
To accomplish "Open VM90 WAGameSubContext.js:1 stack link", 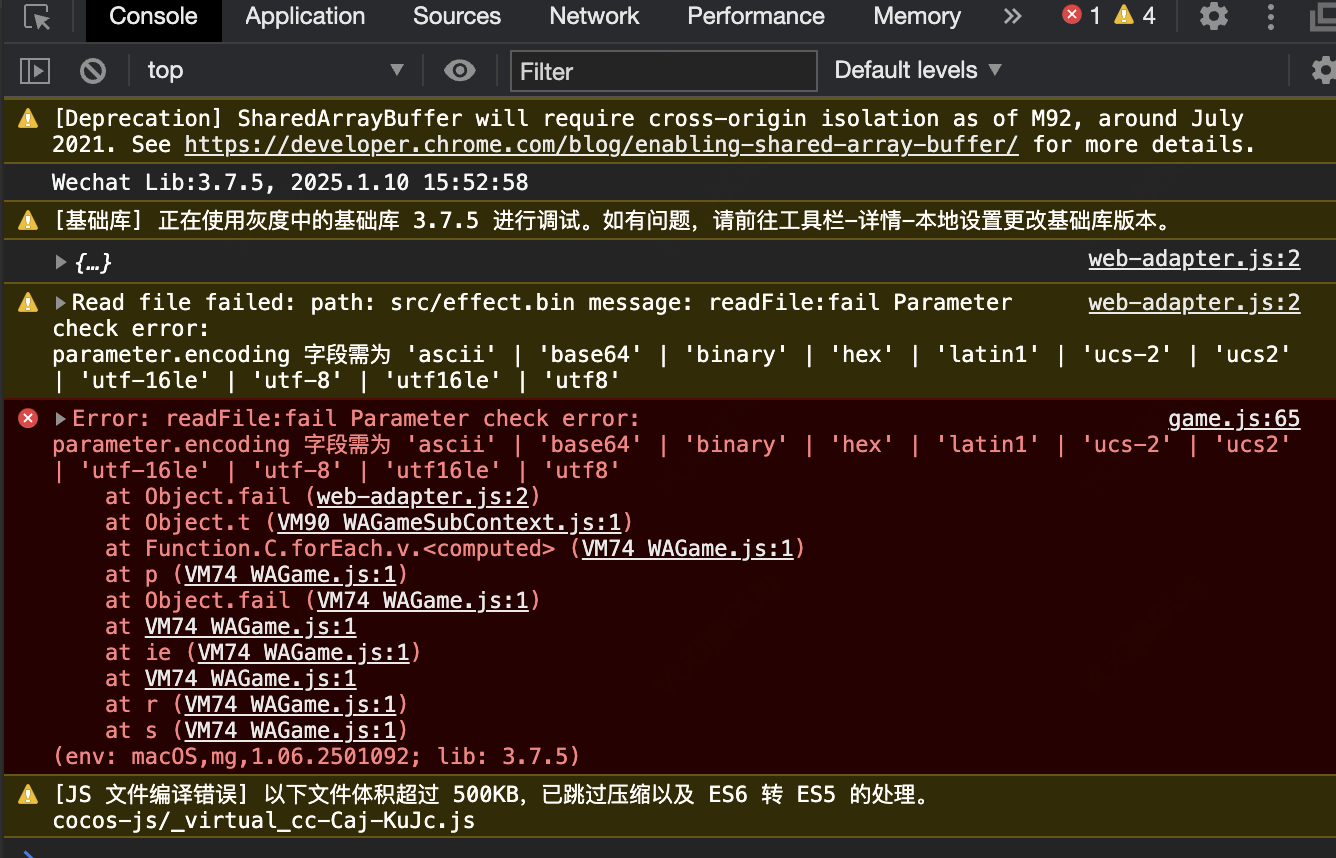I will coord(450,522).
